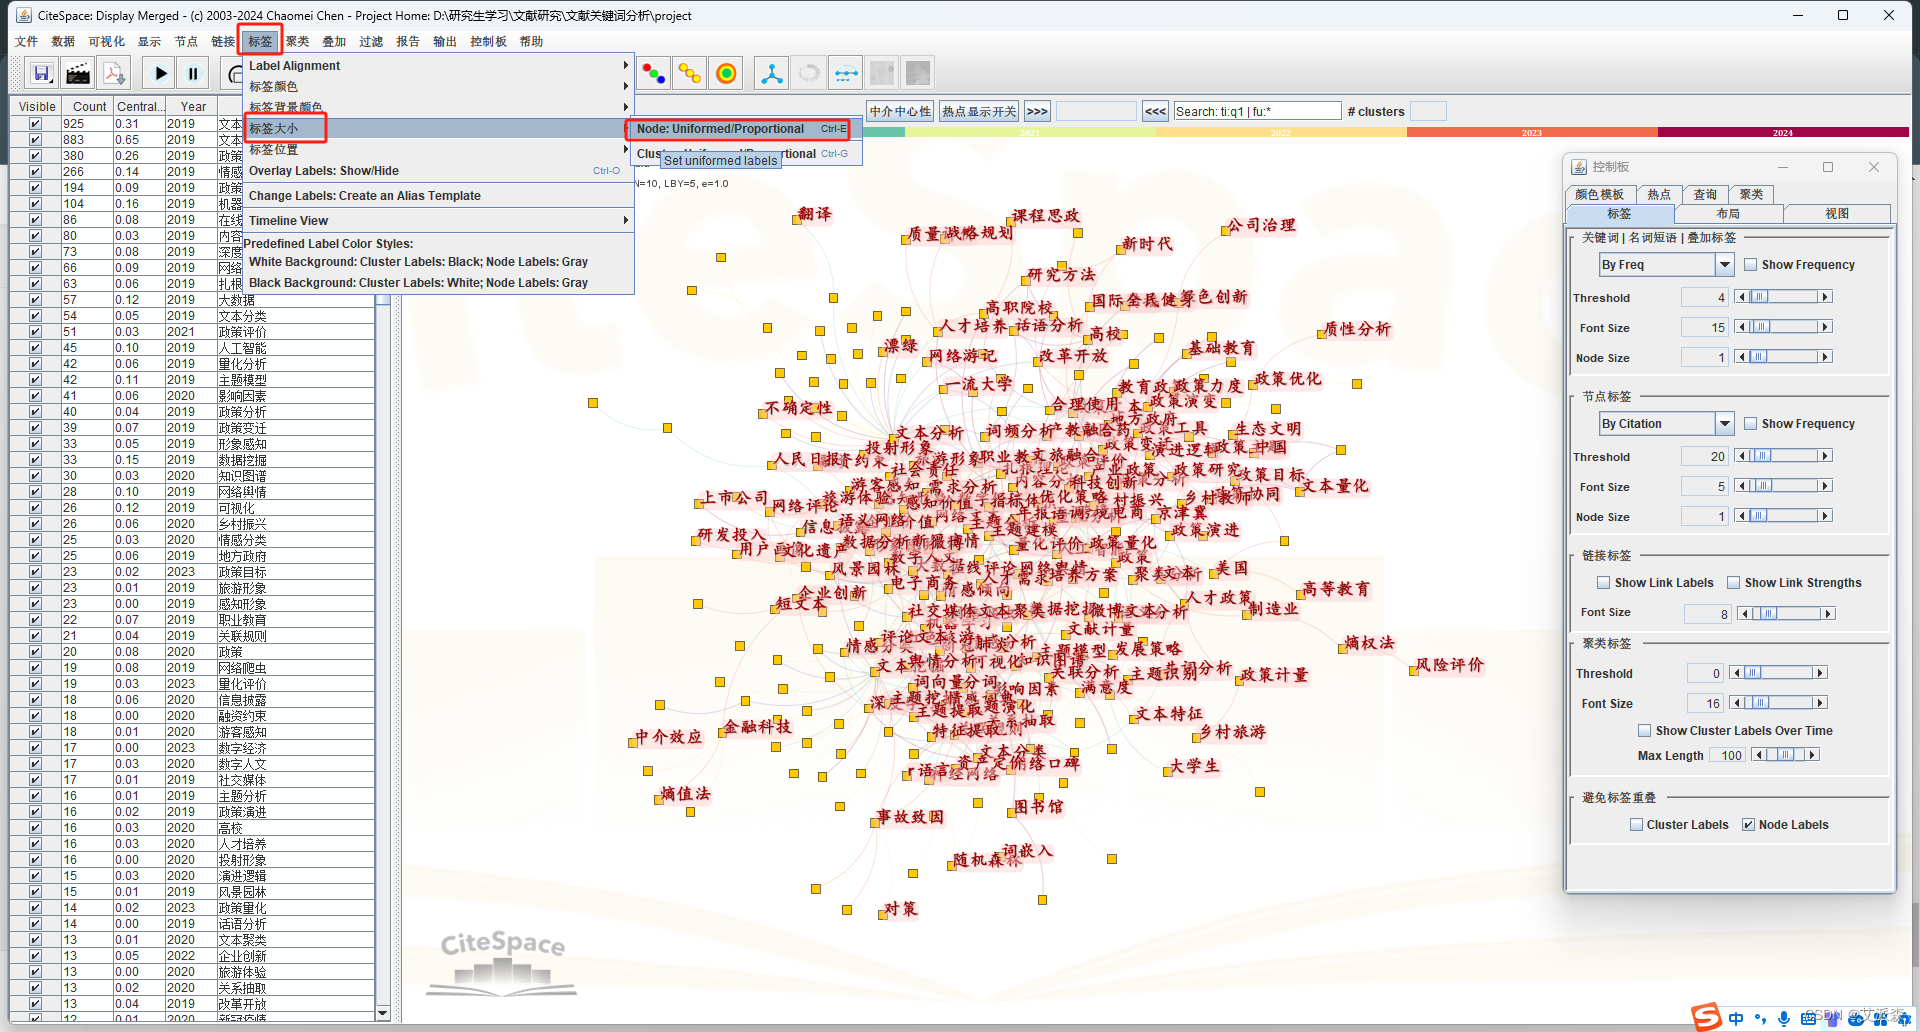Toggle visibility checkbox for count 925 row
Viewport: 1920px width, 1032px height.
click(x=35, y=124)
